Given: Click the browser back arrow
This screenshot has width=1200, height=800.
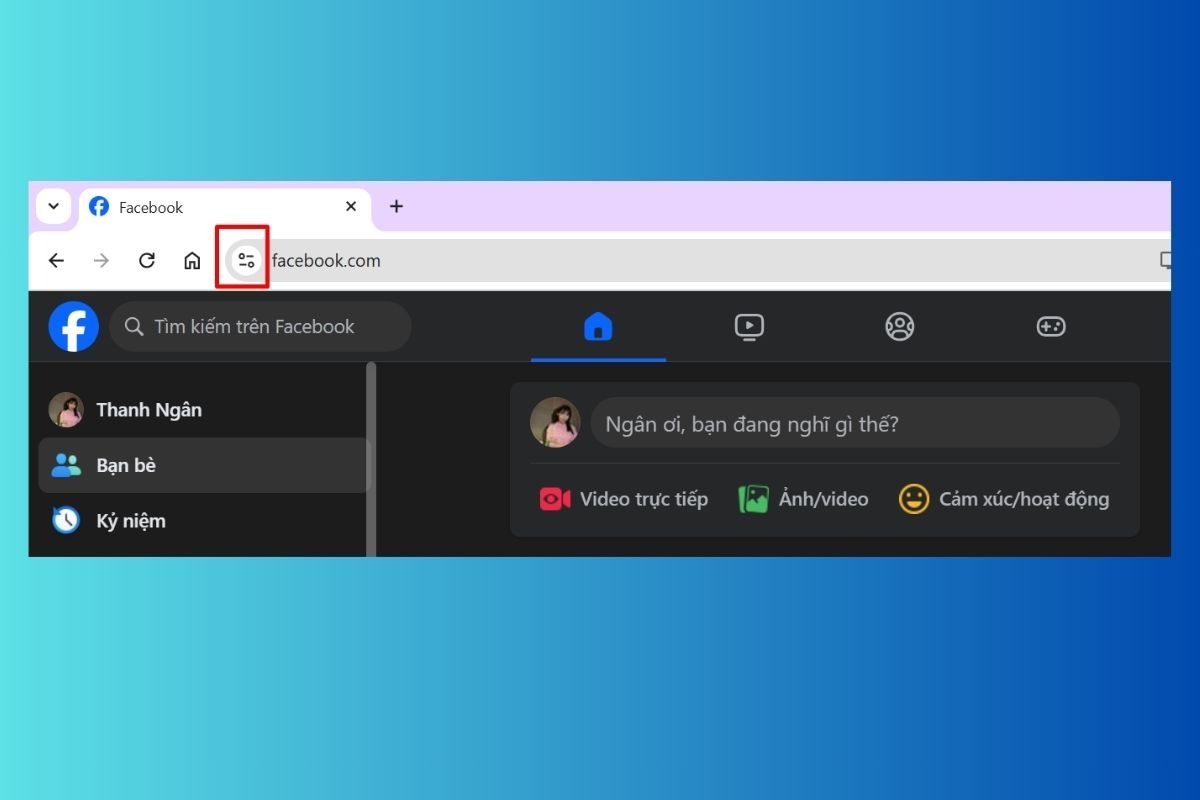Looking at the screenshot, I should 56,261.
